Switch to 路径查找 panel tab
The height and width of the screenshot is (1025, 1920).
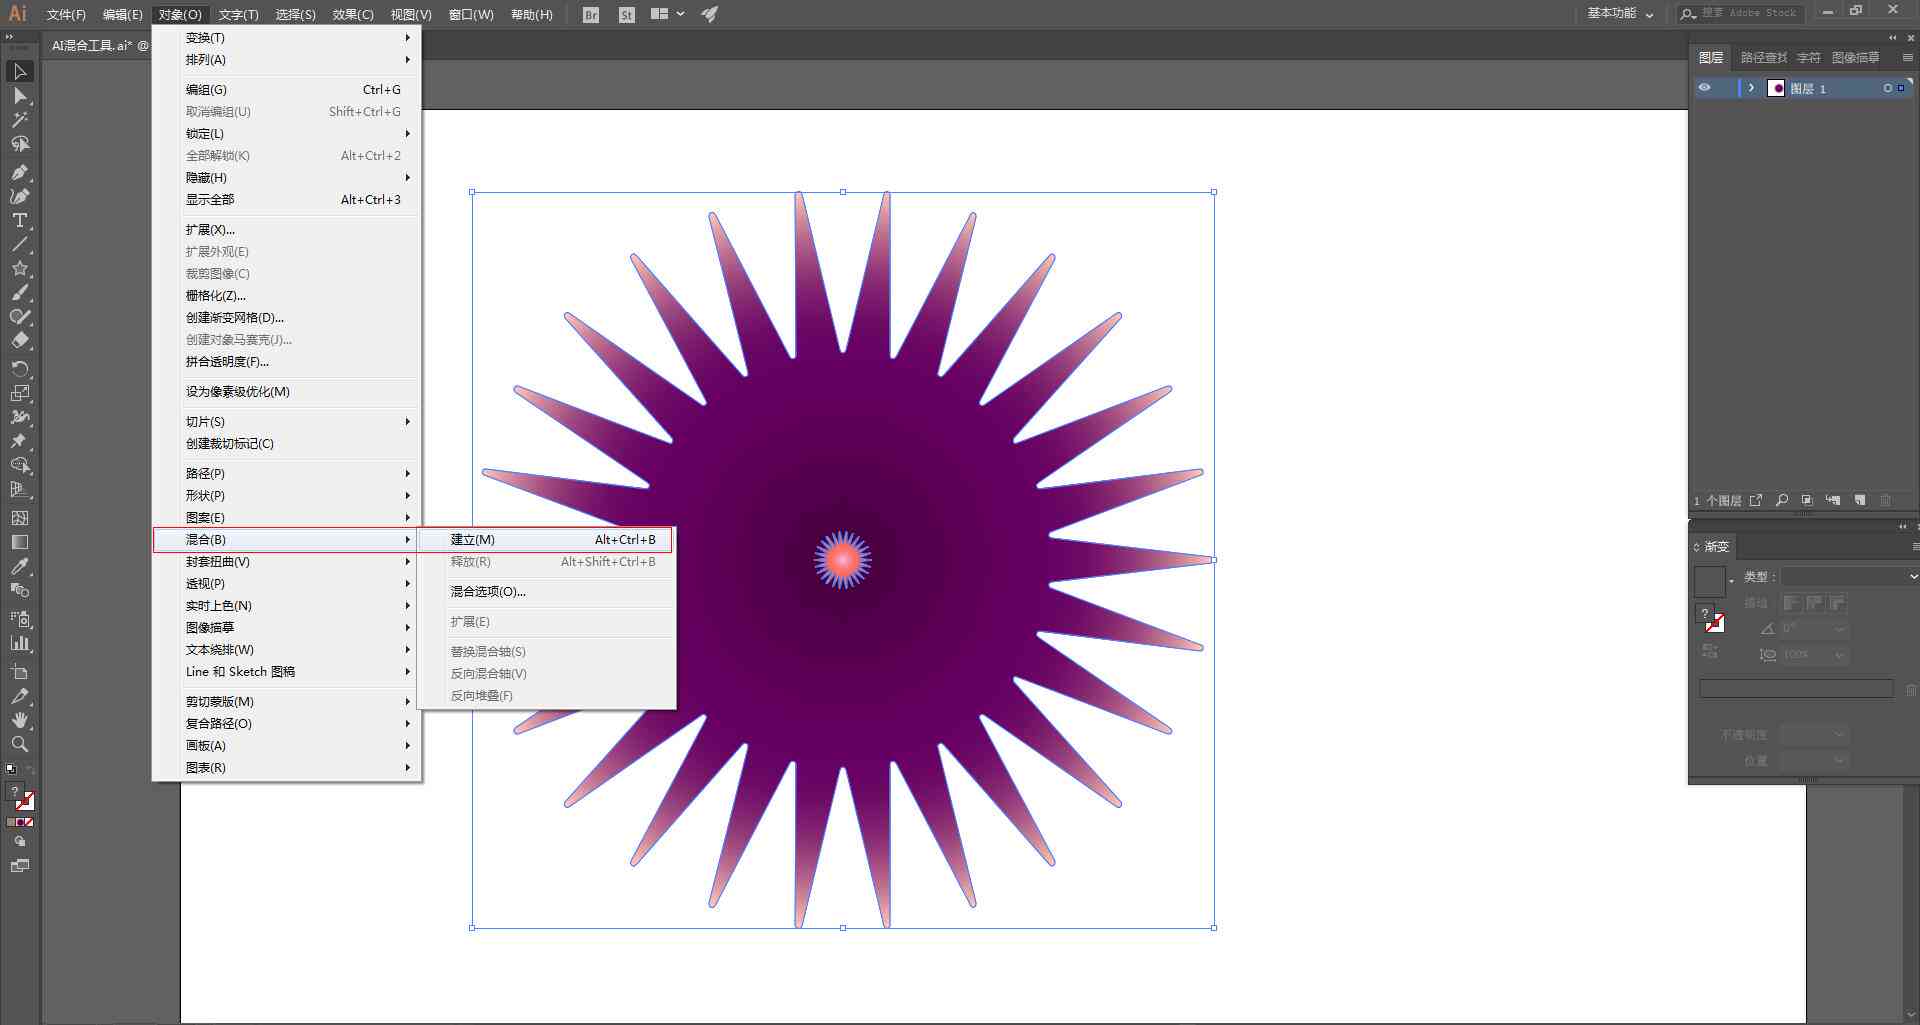(x=1763, y=58)
